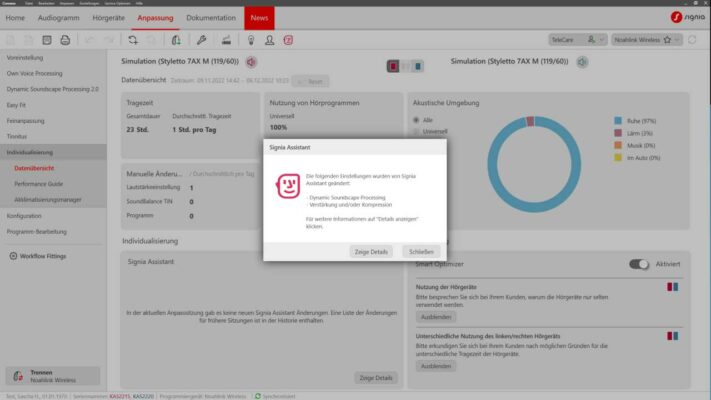Toggle the Smart Optimizer 'Aktiviert' switch
This screenshot has width=711, height=400.
tap(639, 264)
